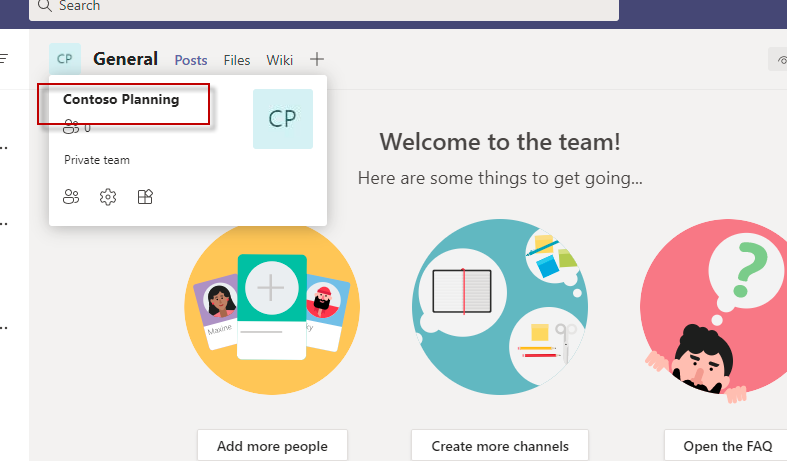Open the apps icon in team popup

point(145,197)
